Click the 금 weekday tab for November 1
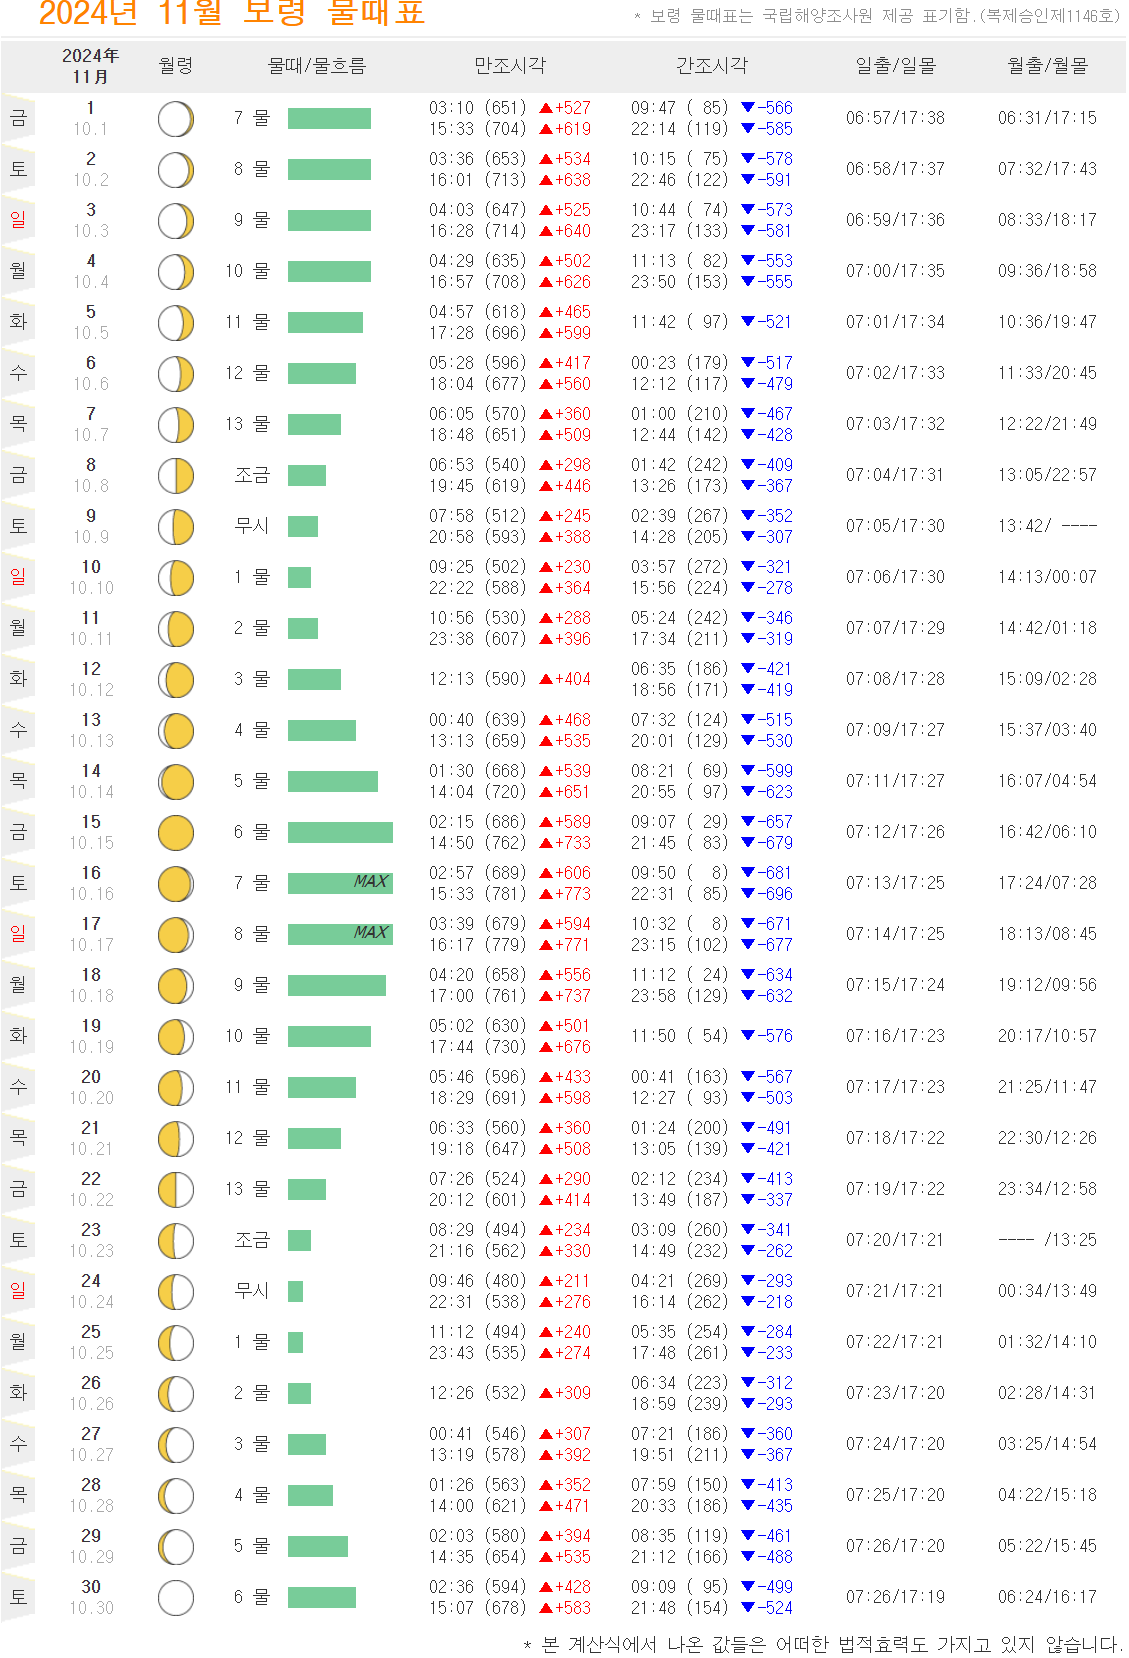 pyautogui.click(x=18, y=119)
